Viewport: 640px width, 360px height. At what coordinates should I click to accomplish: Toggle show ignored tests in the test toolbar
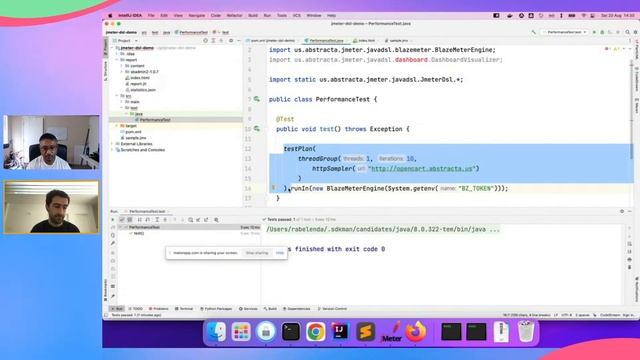pyautogui.click(x=130, y=220)
